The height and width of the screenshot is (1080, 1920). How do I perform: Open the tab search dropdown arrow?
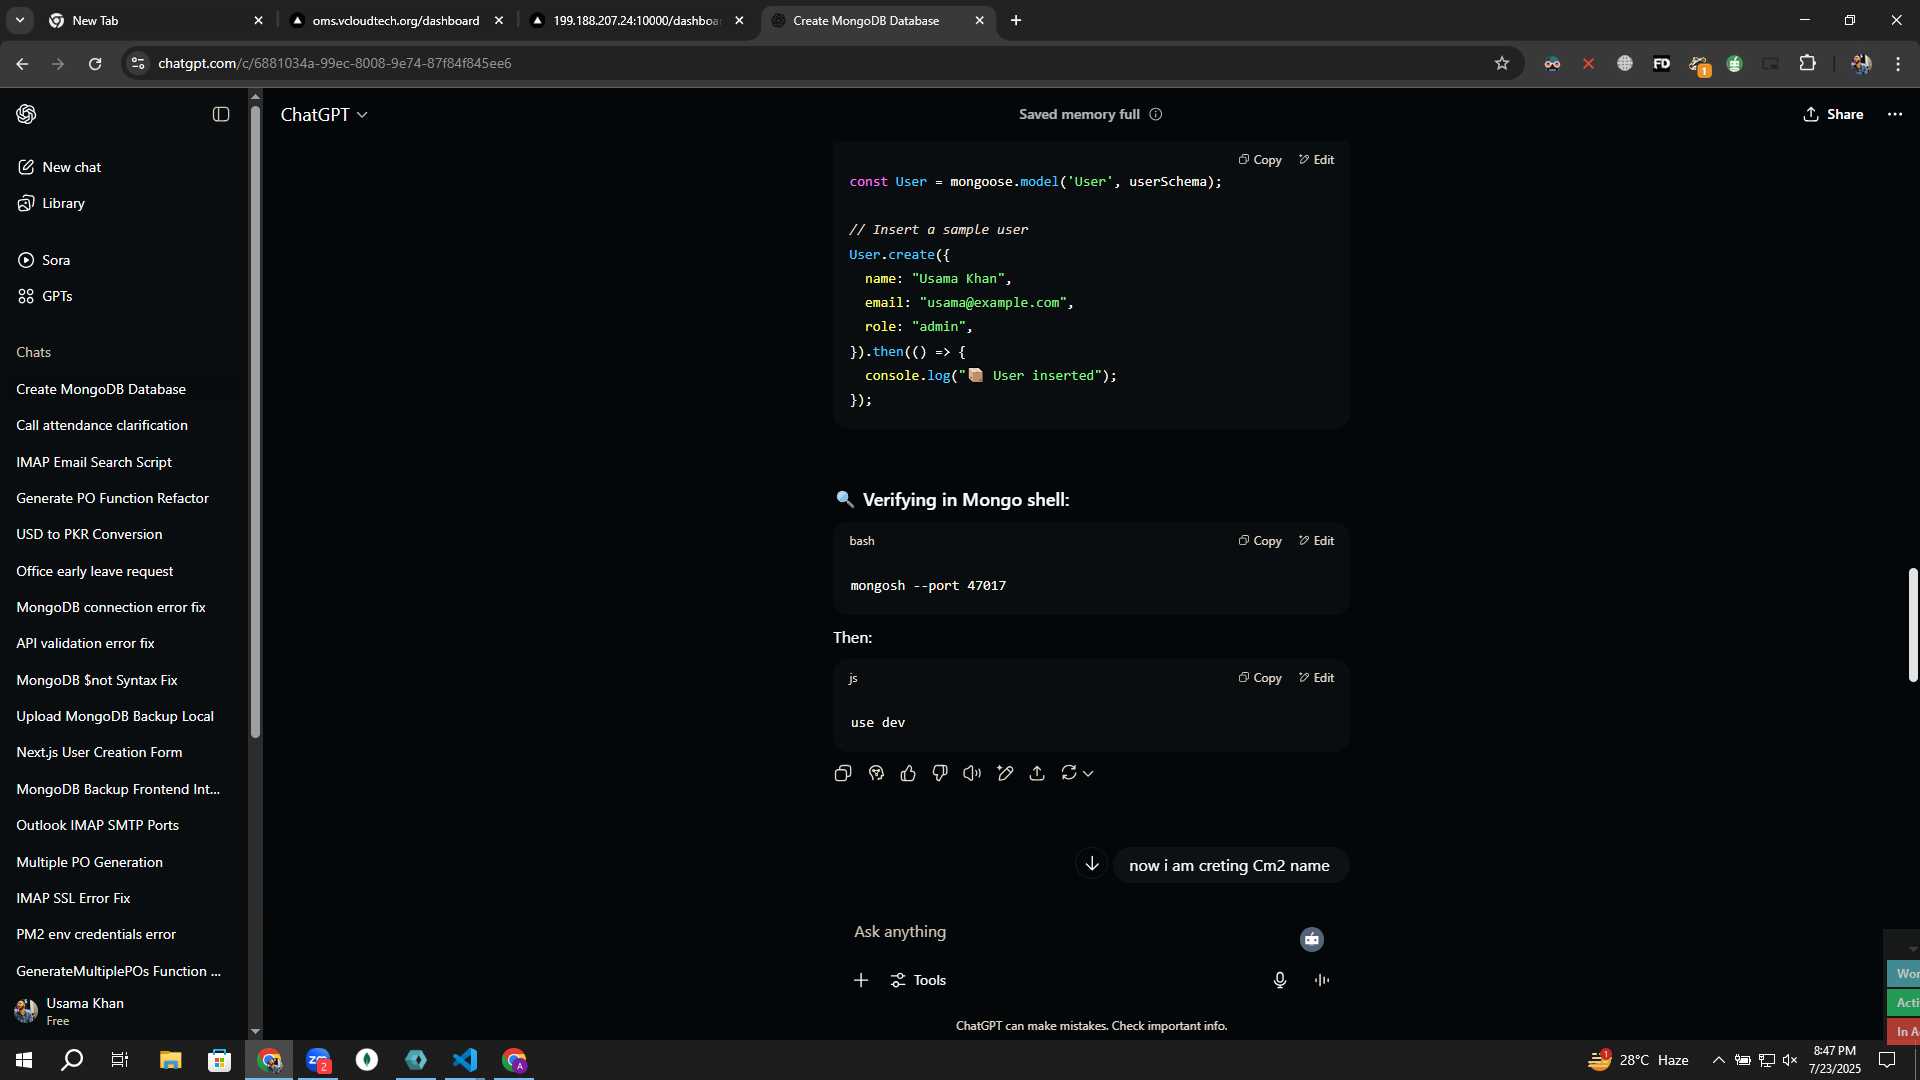pos(19,20)
